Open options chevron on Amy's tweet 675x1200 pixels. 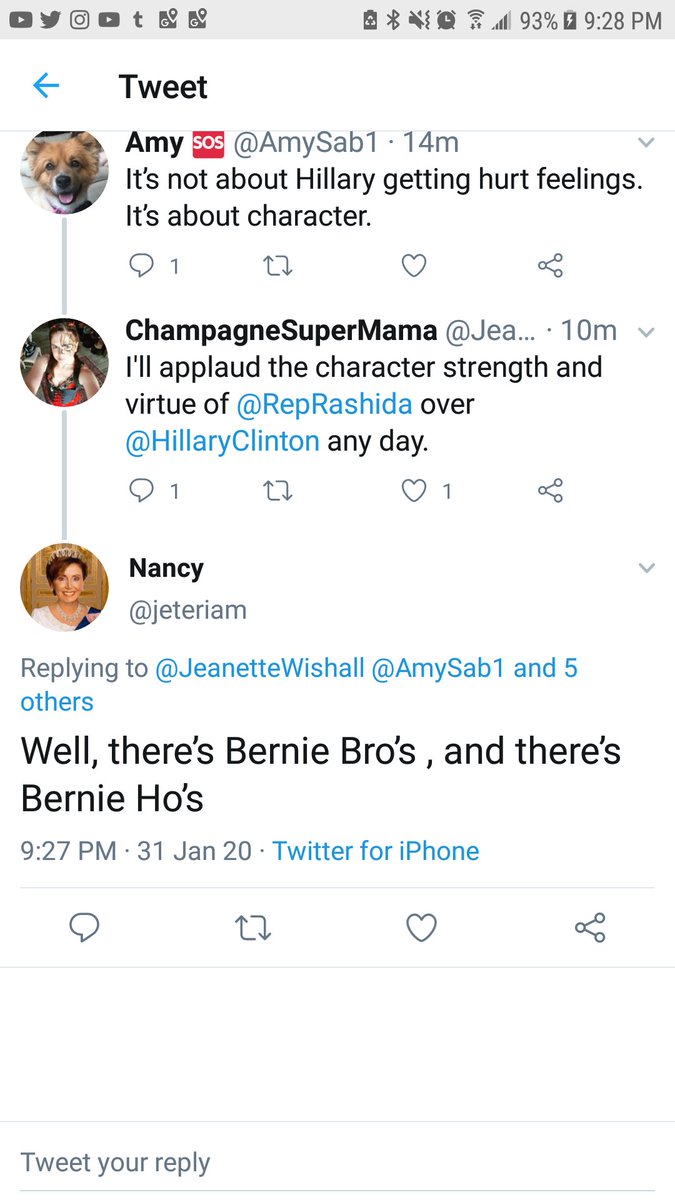pos(646,143)
